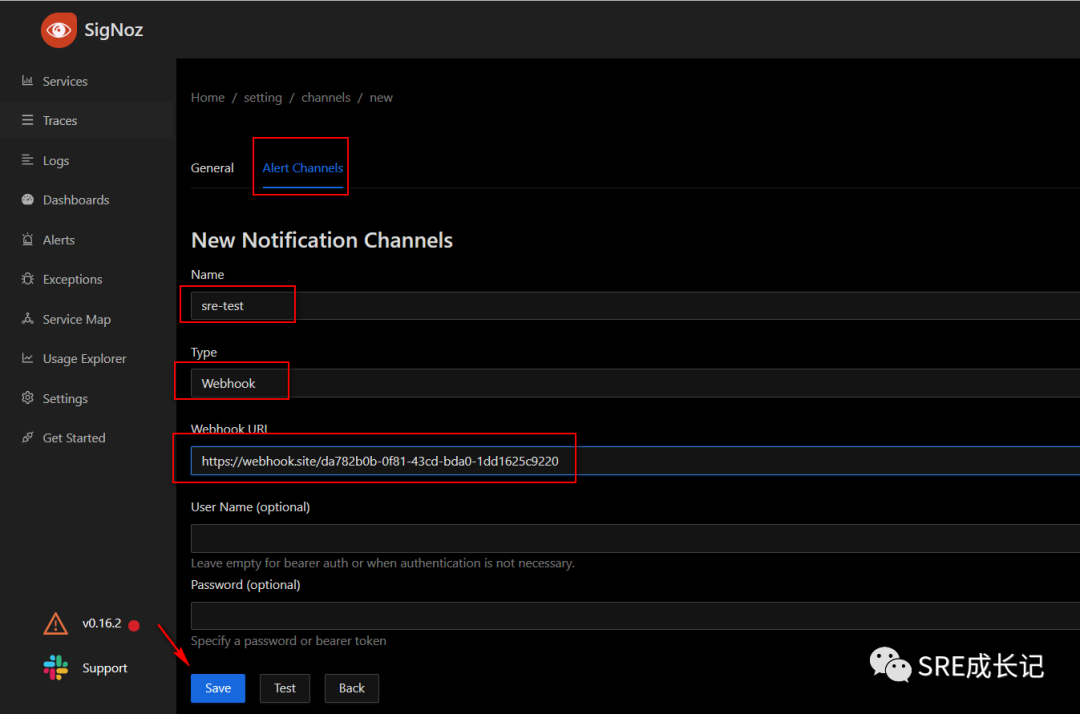Select the Alert Channels tab

click(302, 168)
